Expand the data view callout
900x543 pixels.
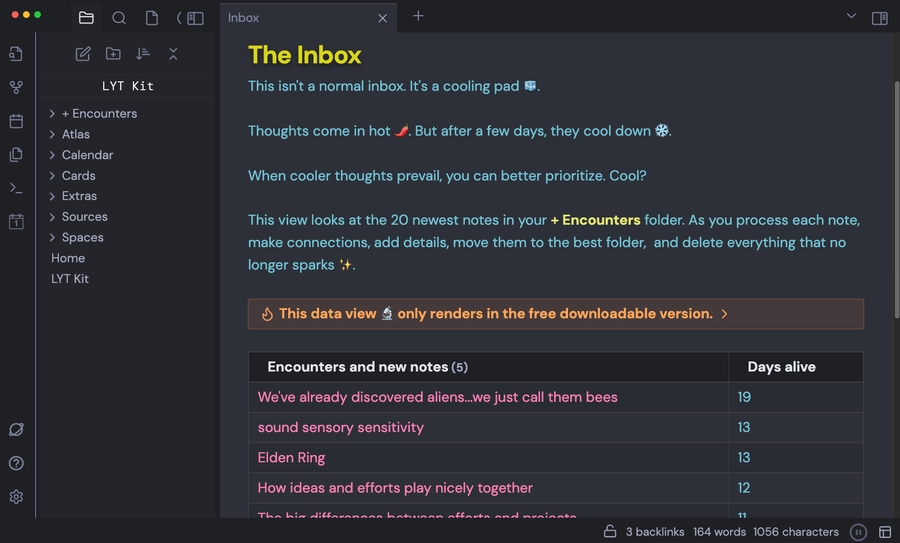click(724, 314)
